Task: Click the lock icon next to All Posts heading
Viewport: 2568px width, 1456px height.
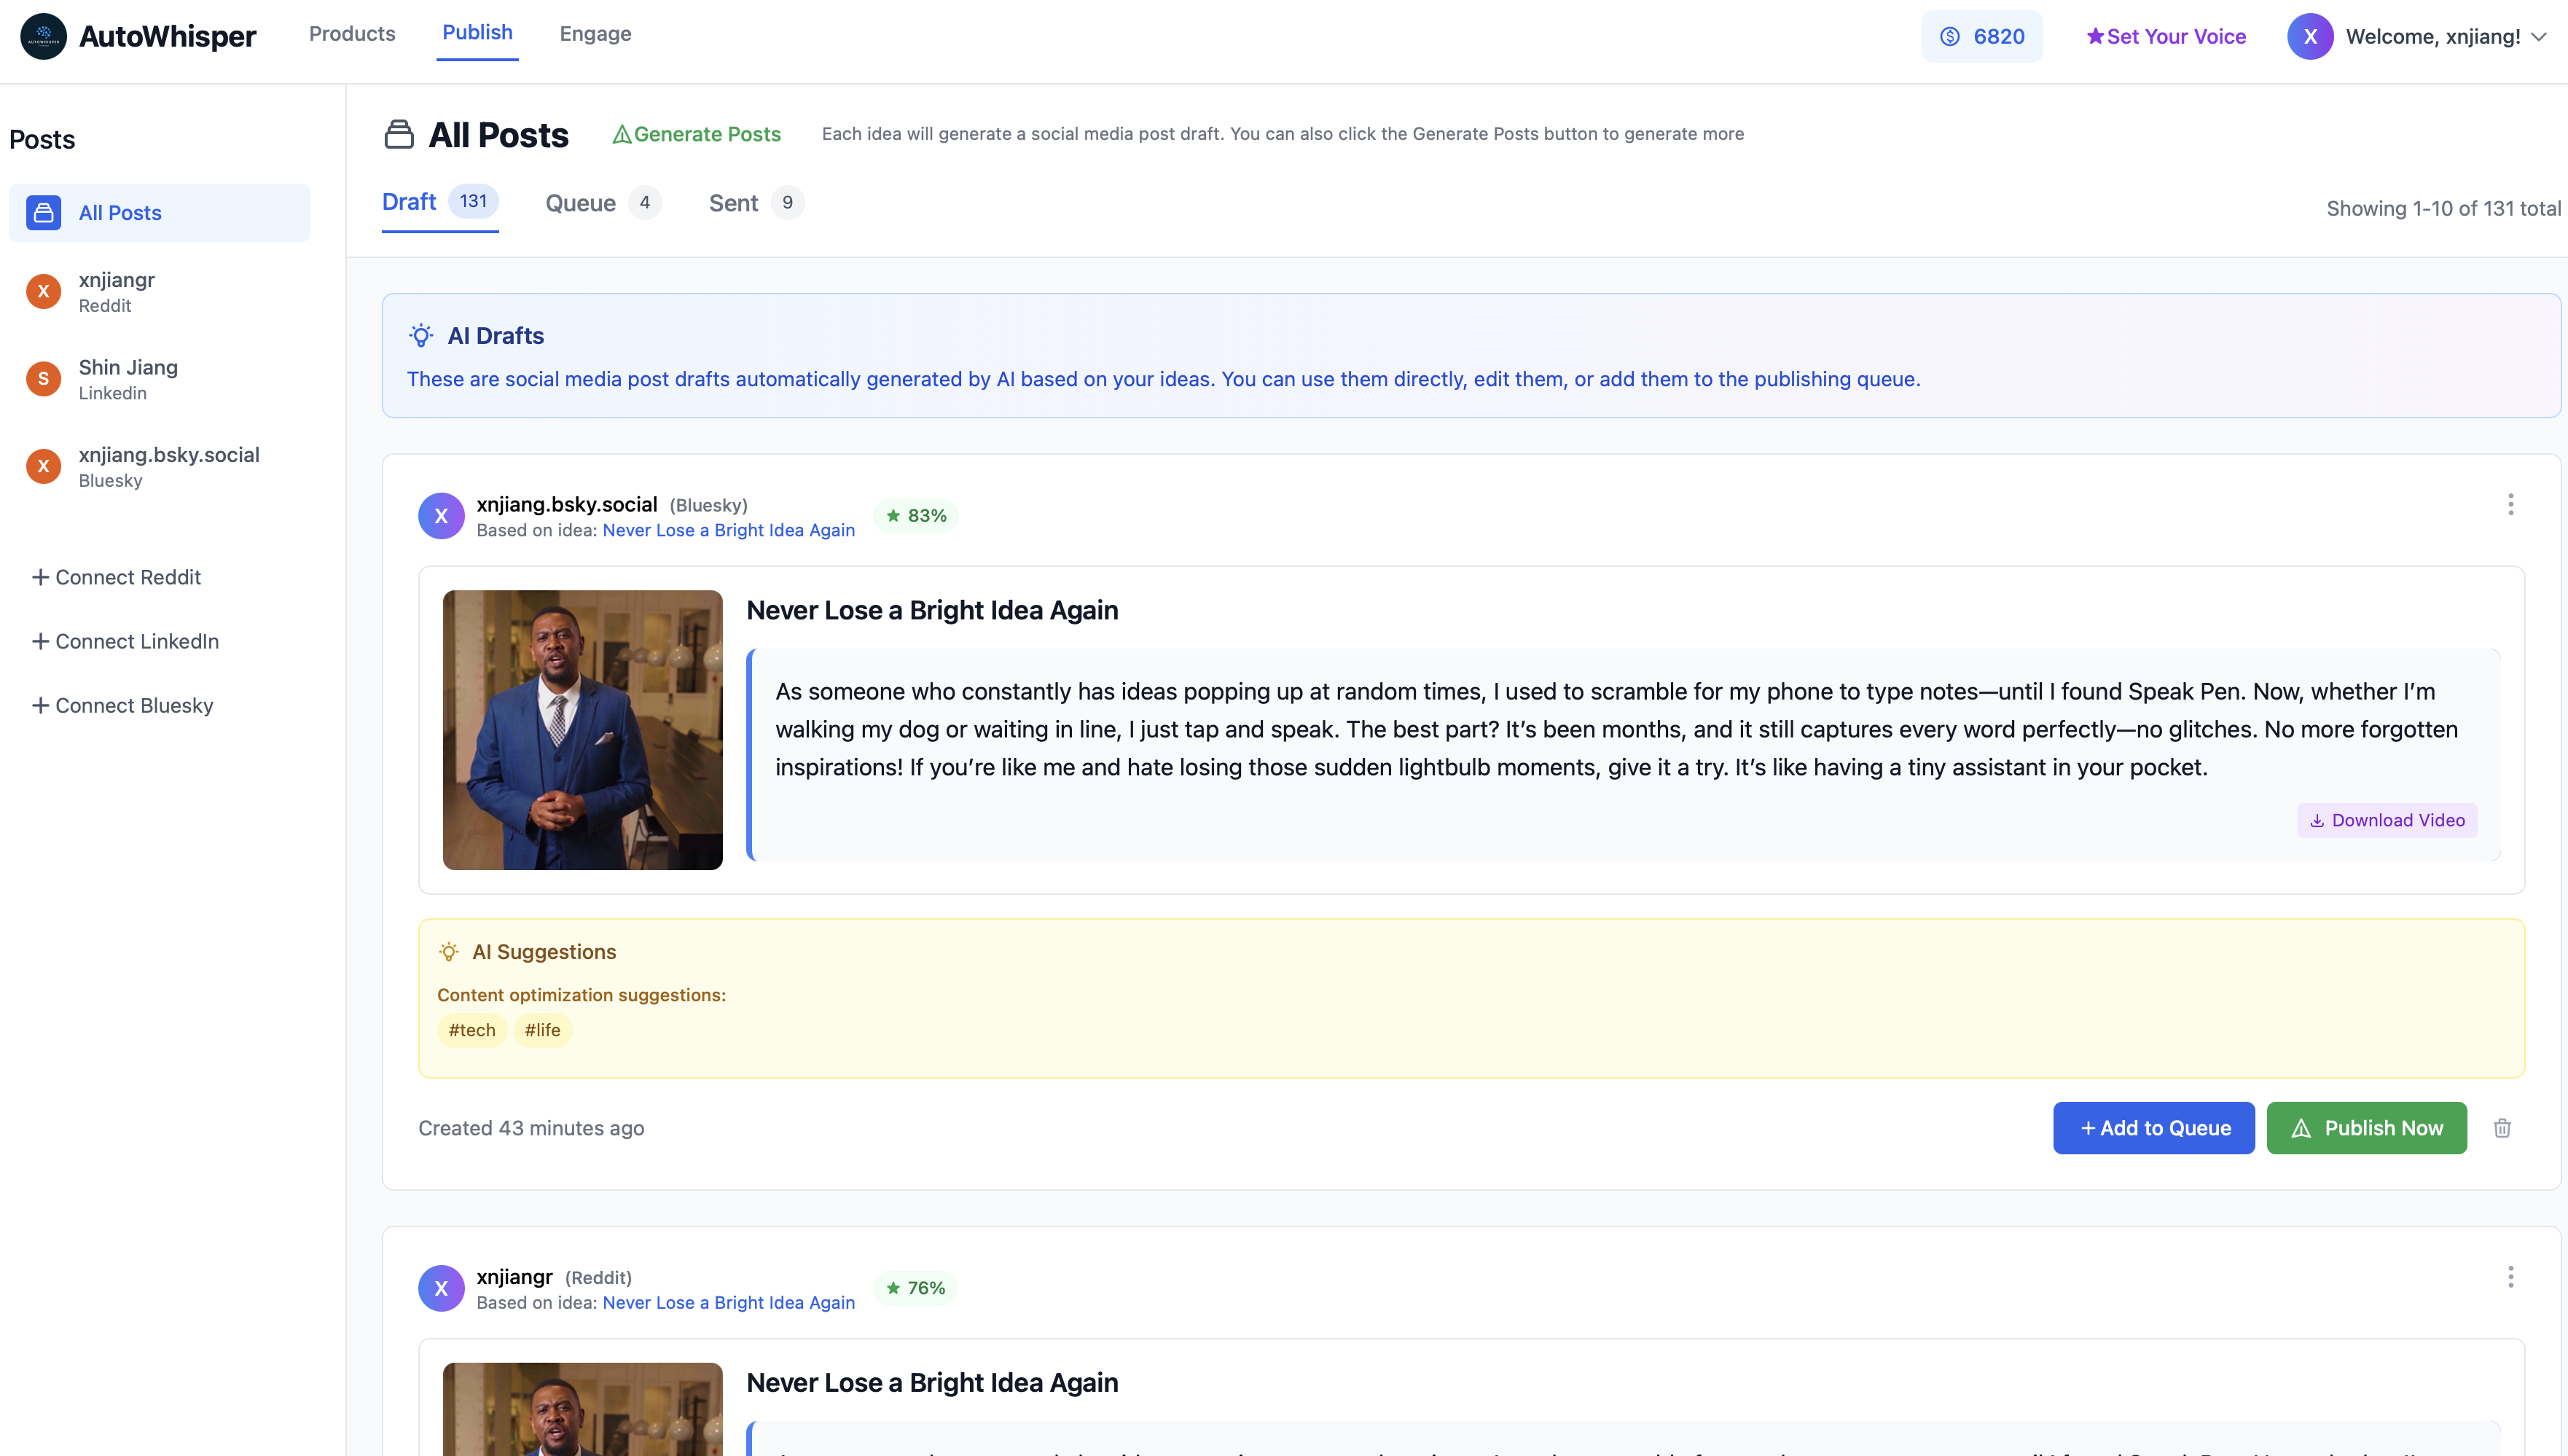Action: [399, 133]
